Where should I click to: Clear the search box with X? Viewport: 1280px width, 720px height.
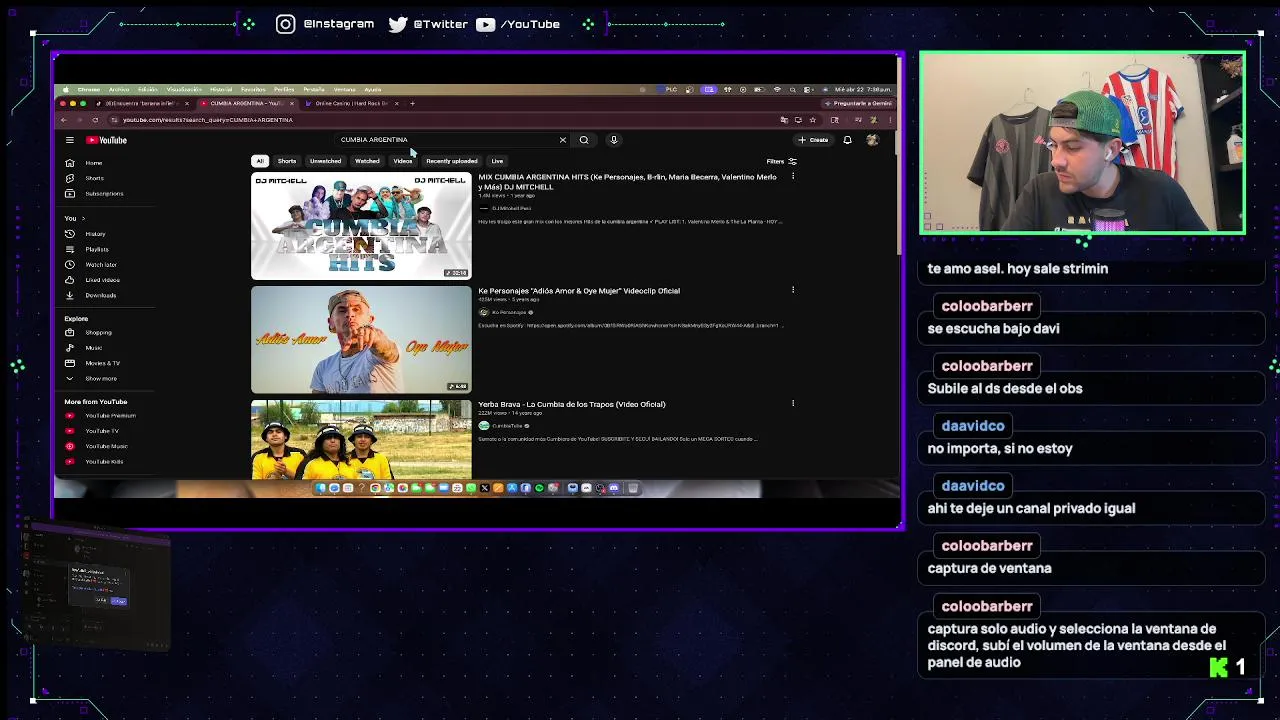tap(562, 140)
